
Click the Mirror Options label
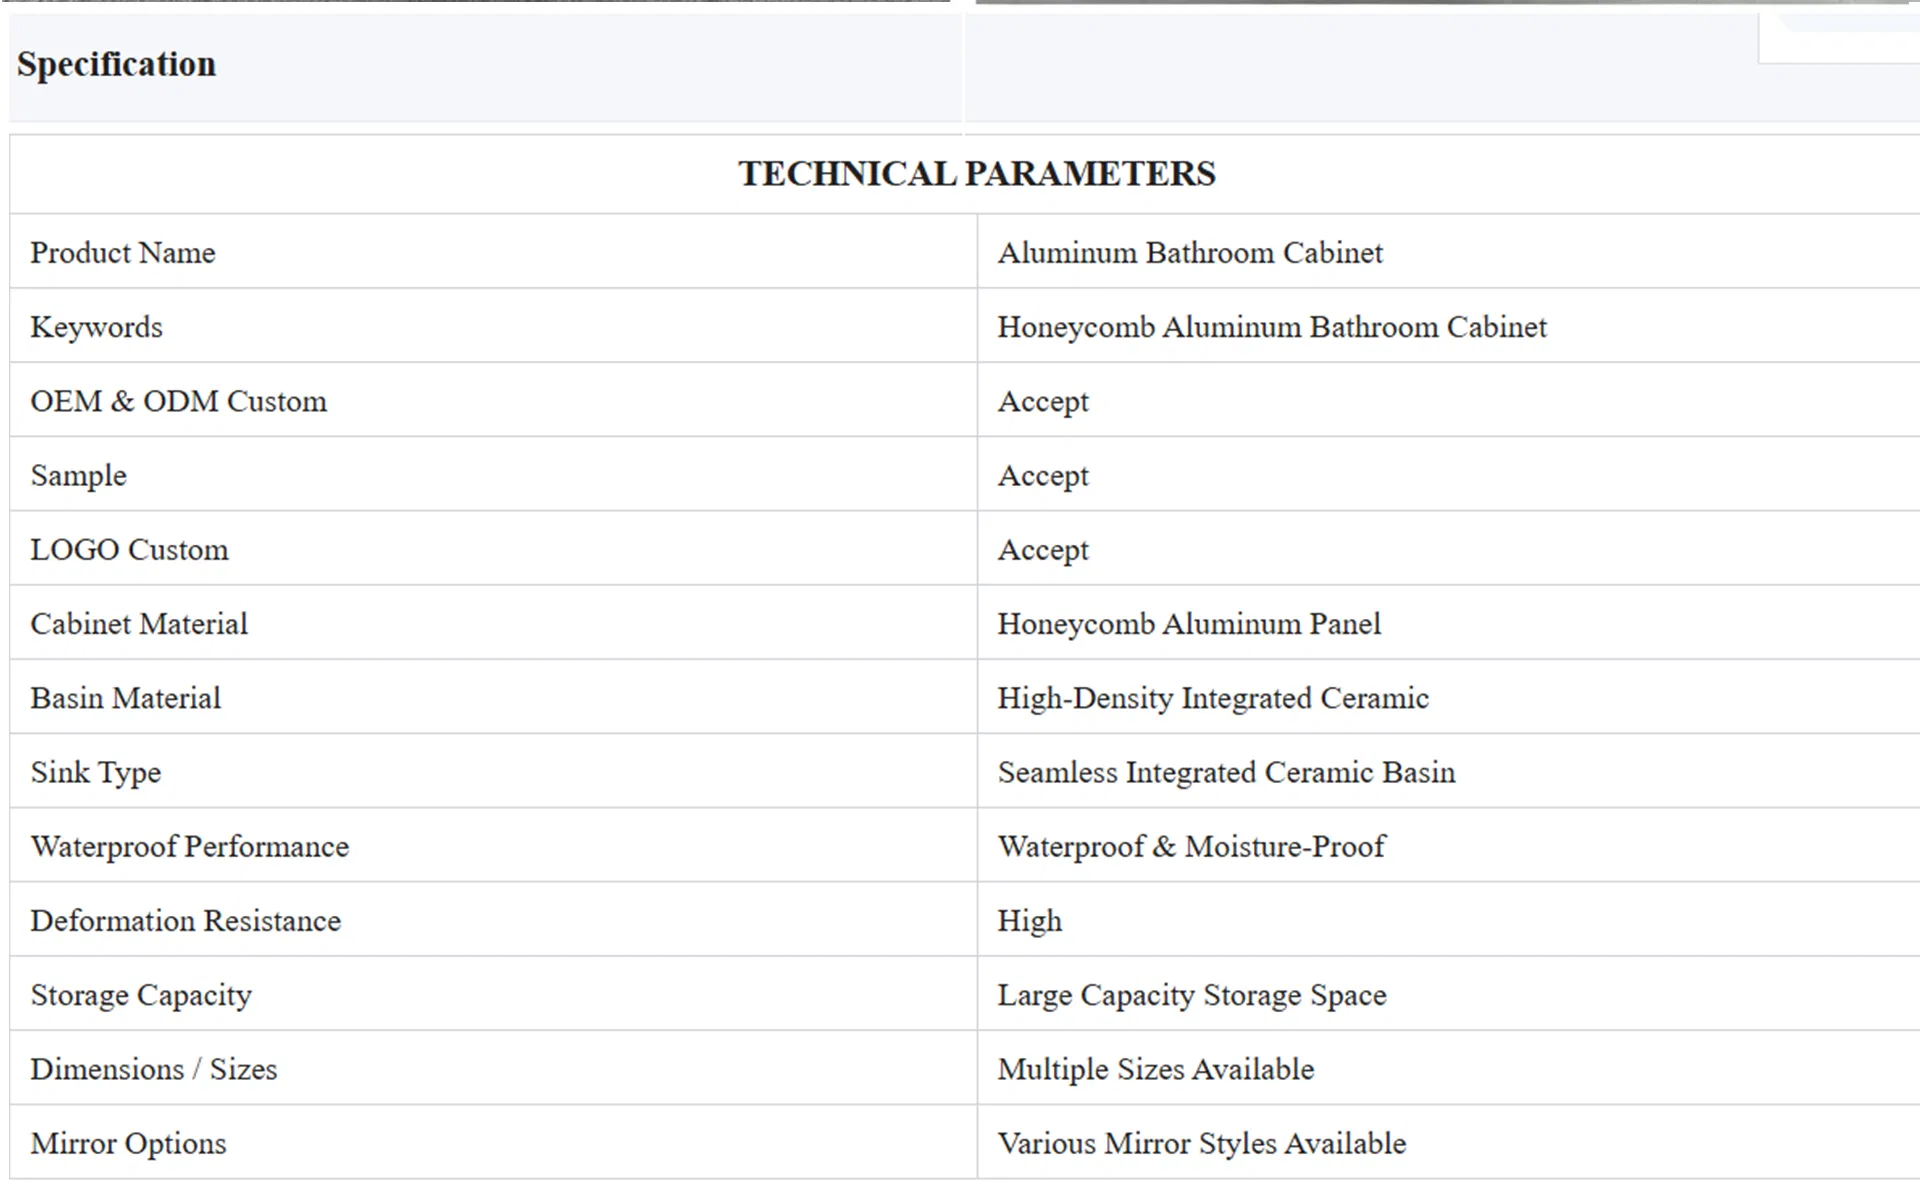coord(128,1144)
